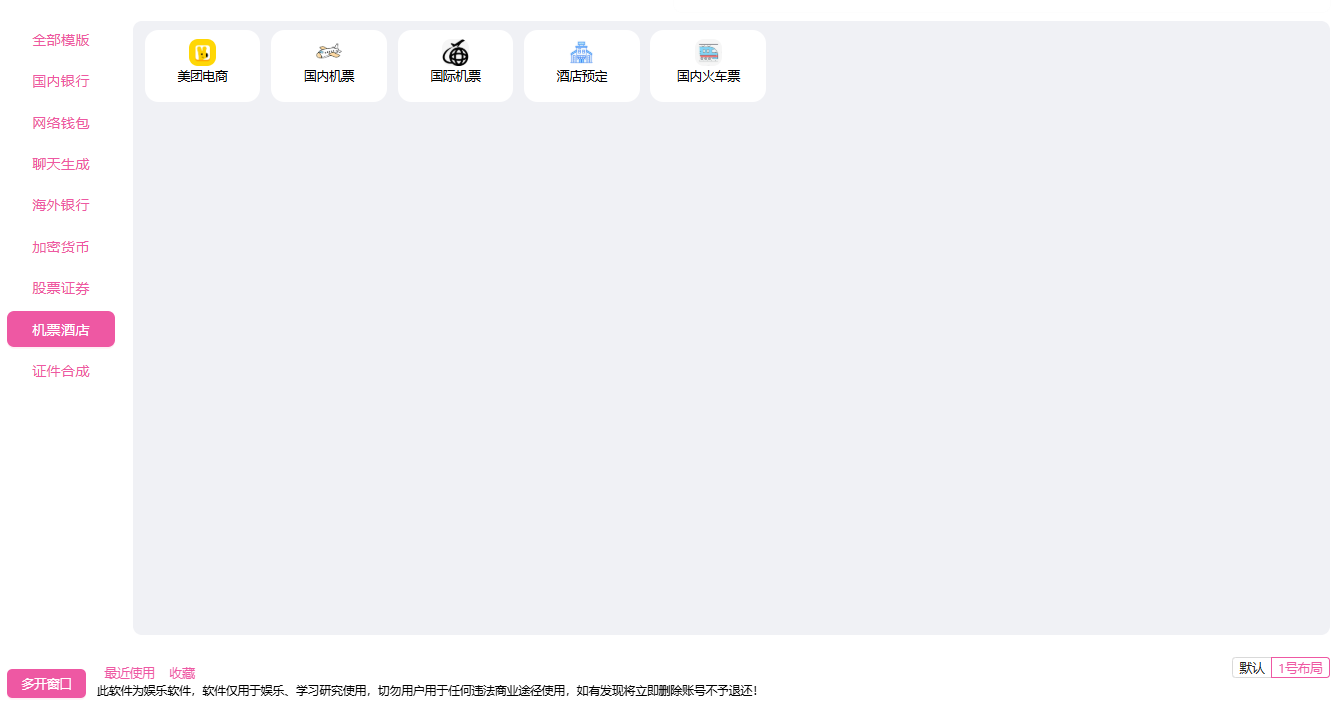The width and height of the screenshot is (1341, 703).
Task: Select the 股票证券 sidebar category
Action: click(x=61, y=288)
